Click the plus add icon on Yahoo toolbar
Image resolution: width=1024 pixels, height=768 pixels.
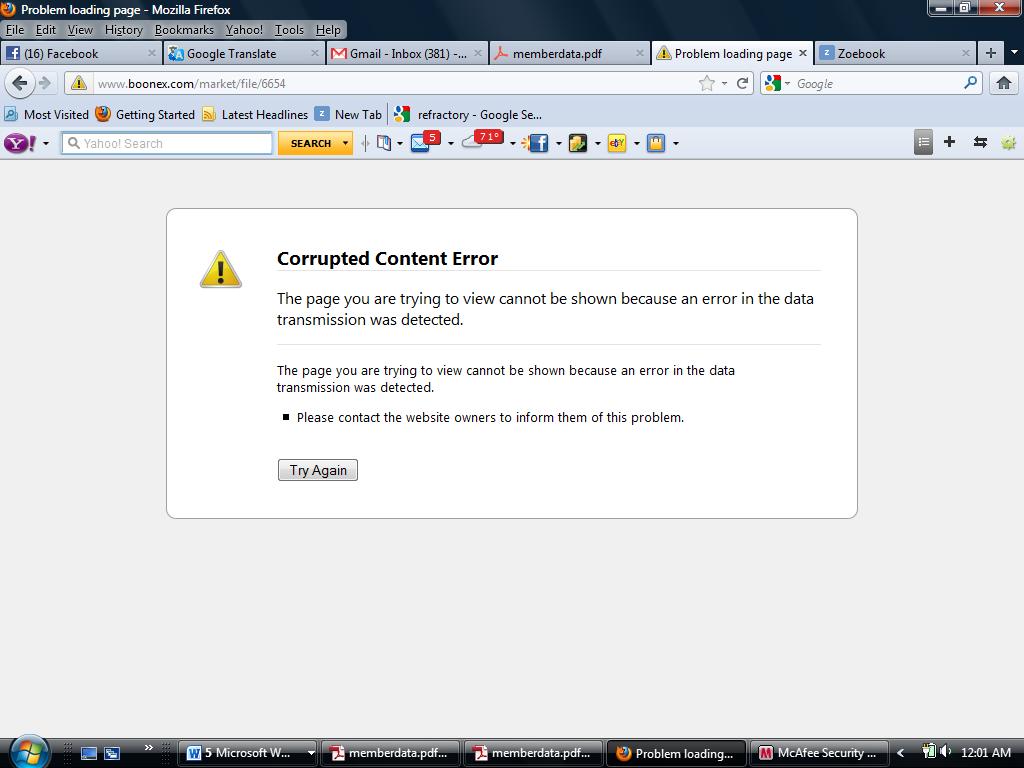(950, 142)
